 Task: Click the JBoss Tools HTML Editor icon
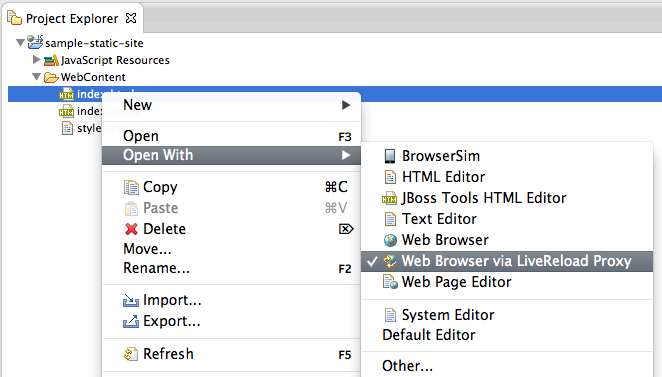coord(389,198)
